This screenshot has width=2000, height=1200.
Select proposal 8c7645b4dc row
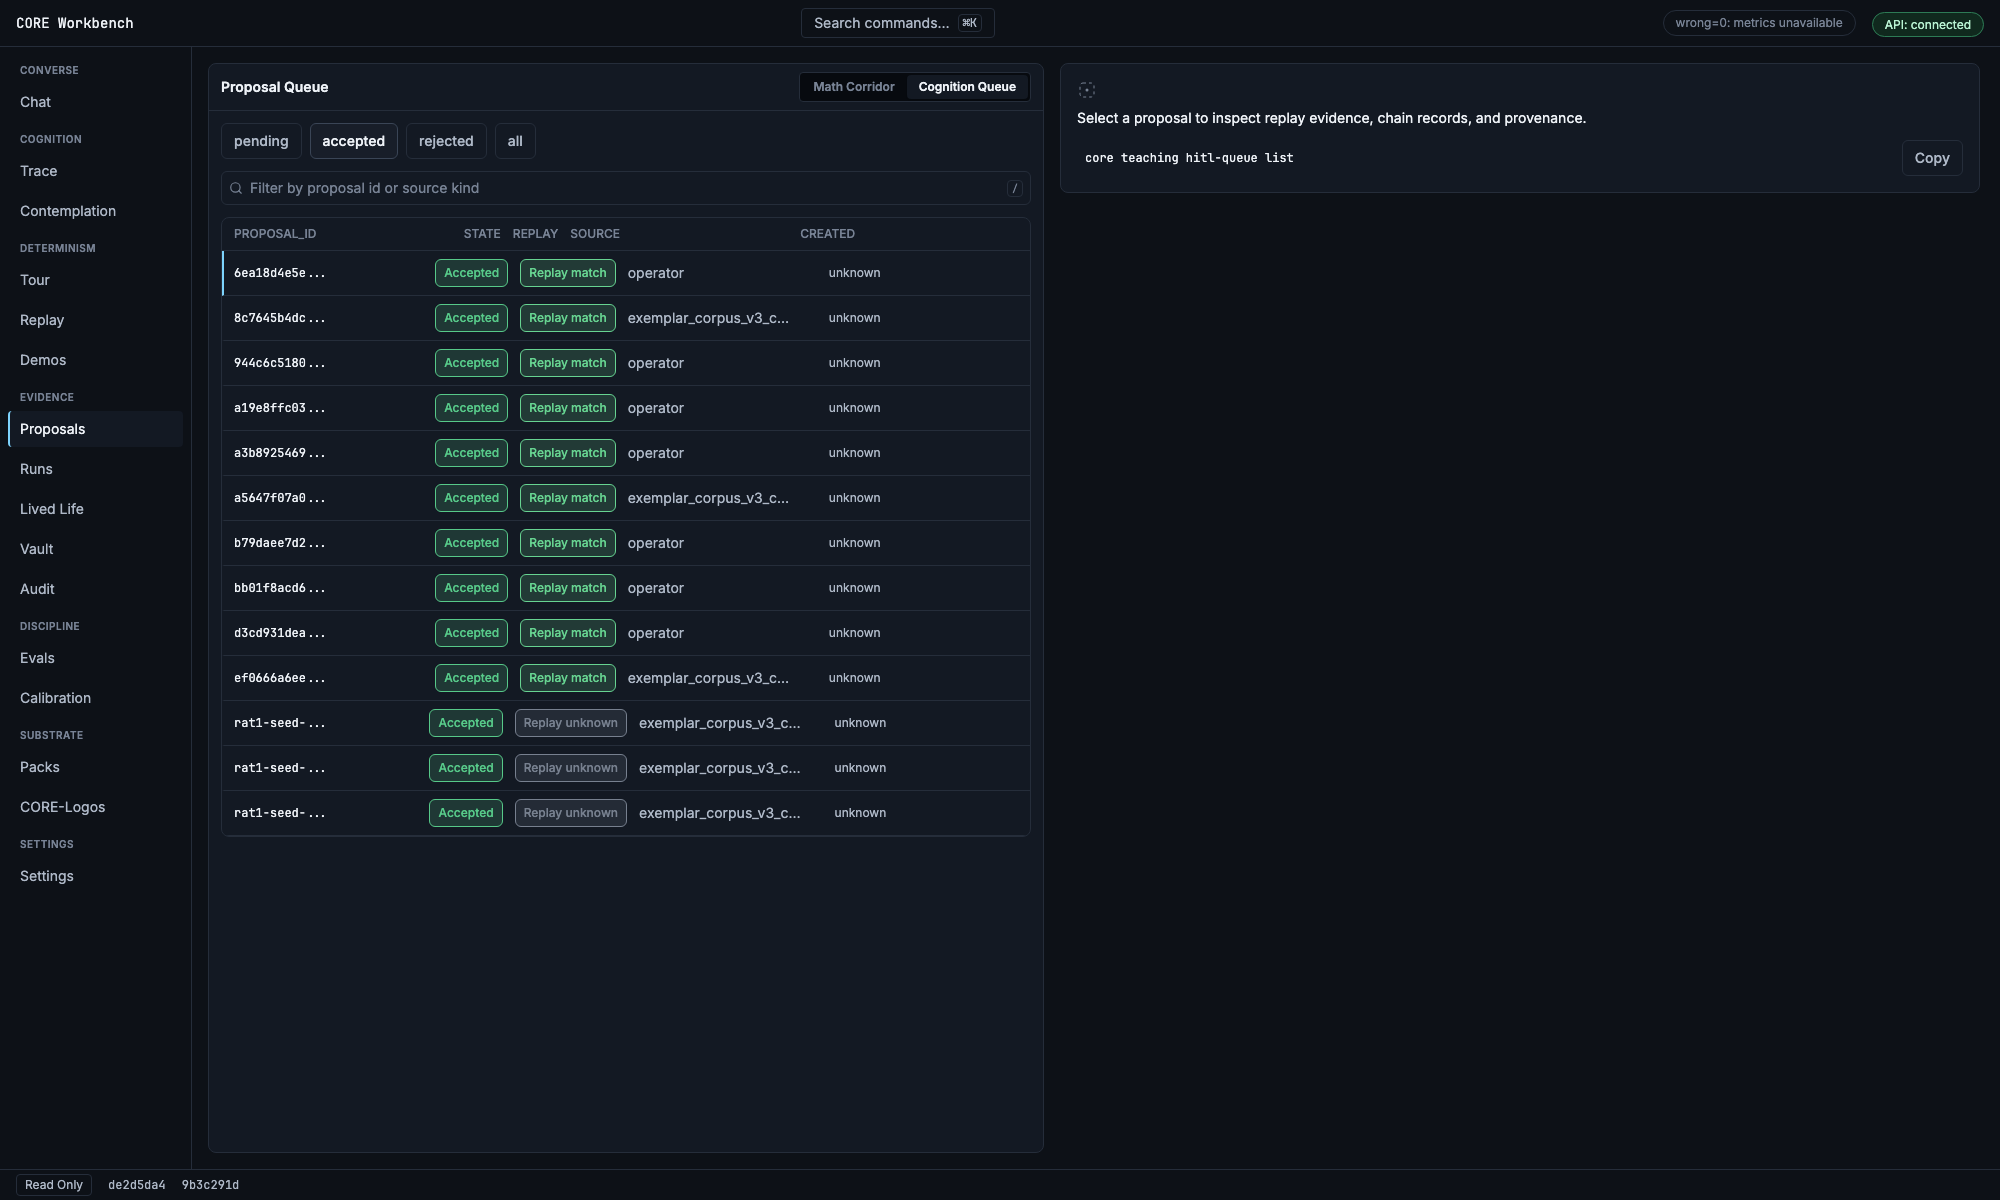[626, 318]
